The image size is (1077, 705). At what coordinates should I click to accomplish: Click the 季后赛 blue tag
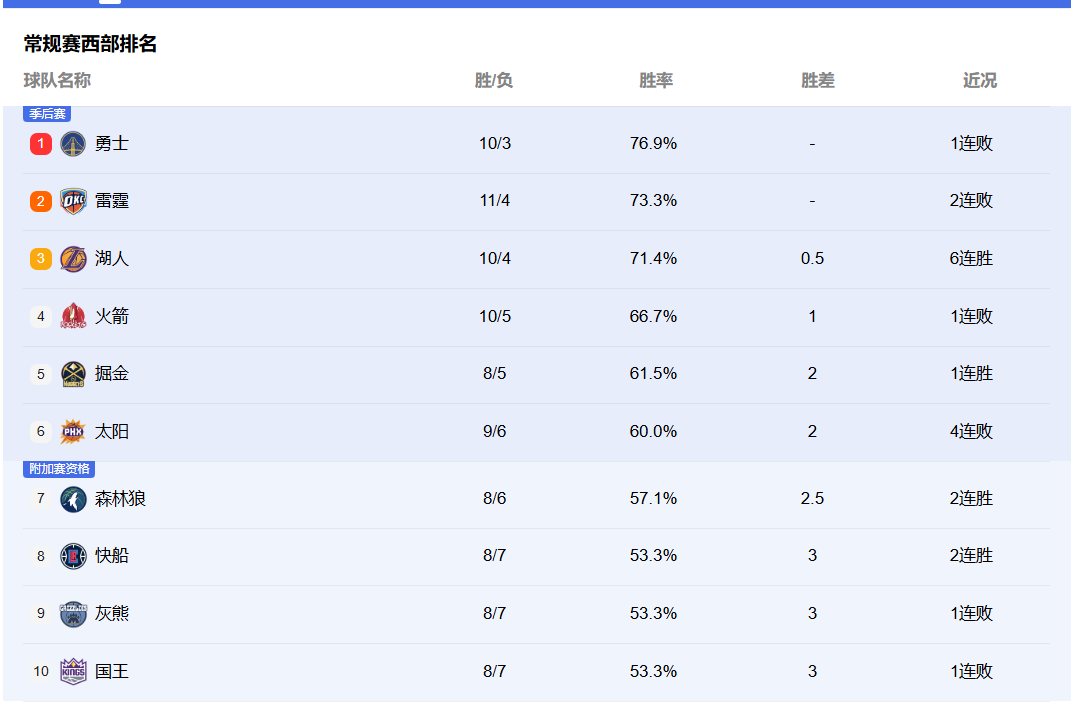click(x=46, y=114)
